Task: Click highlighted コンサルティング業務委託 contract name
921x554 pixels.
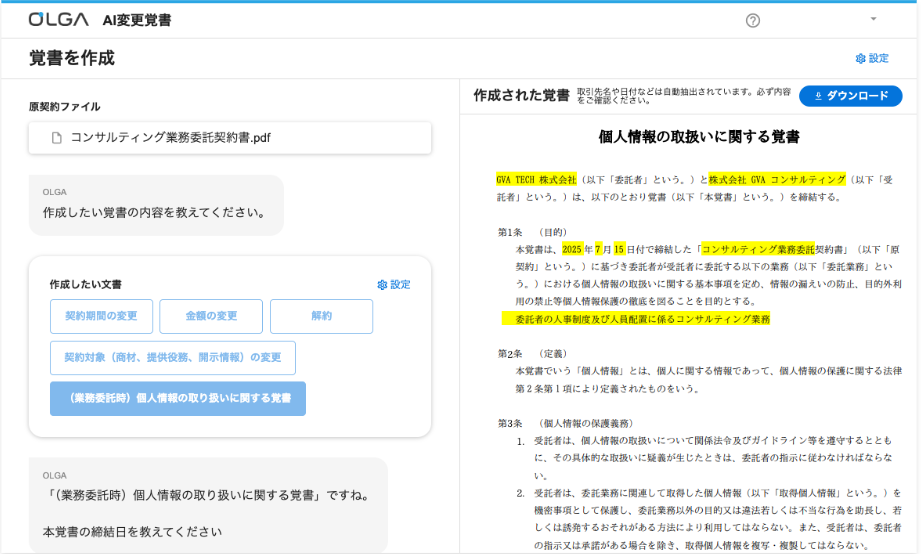Action: click(x=758, y=249)
